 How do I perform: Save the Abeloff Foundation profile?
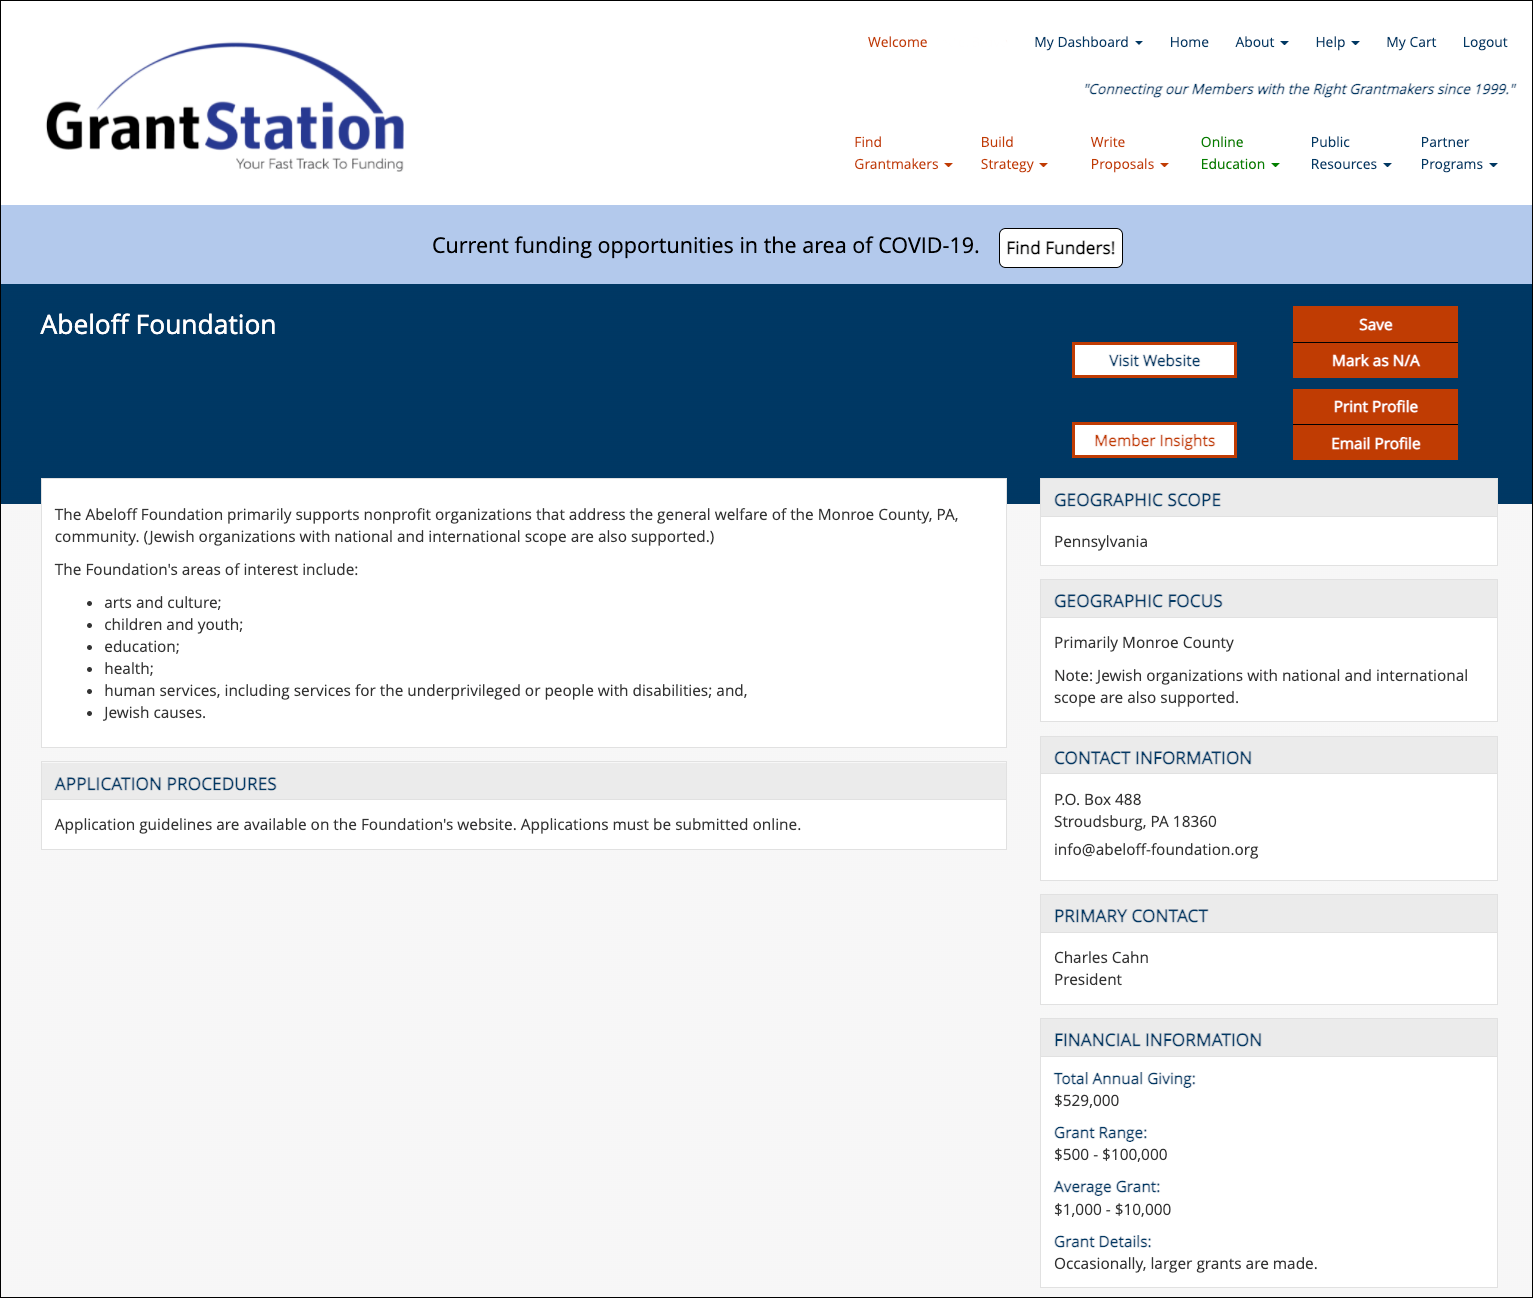coord(1375,324)
